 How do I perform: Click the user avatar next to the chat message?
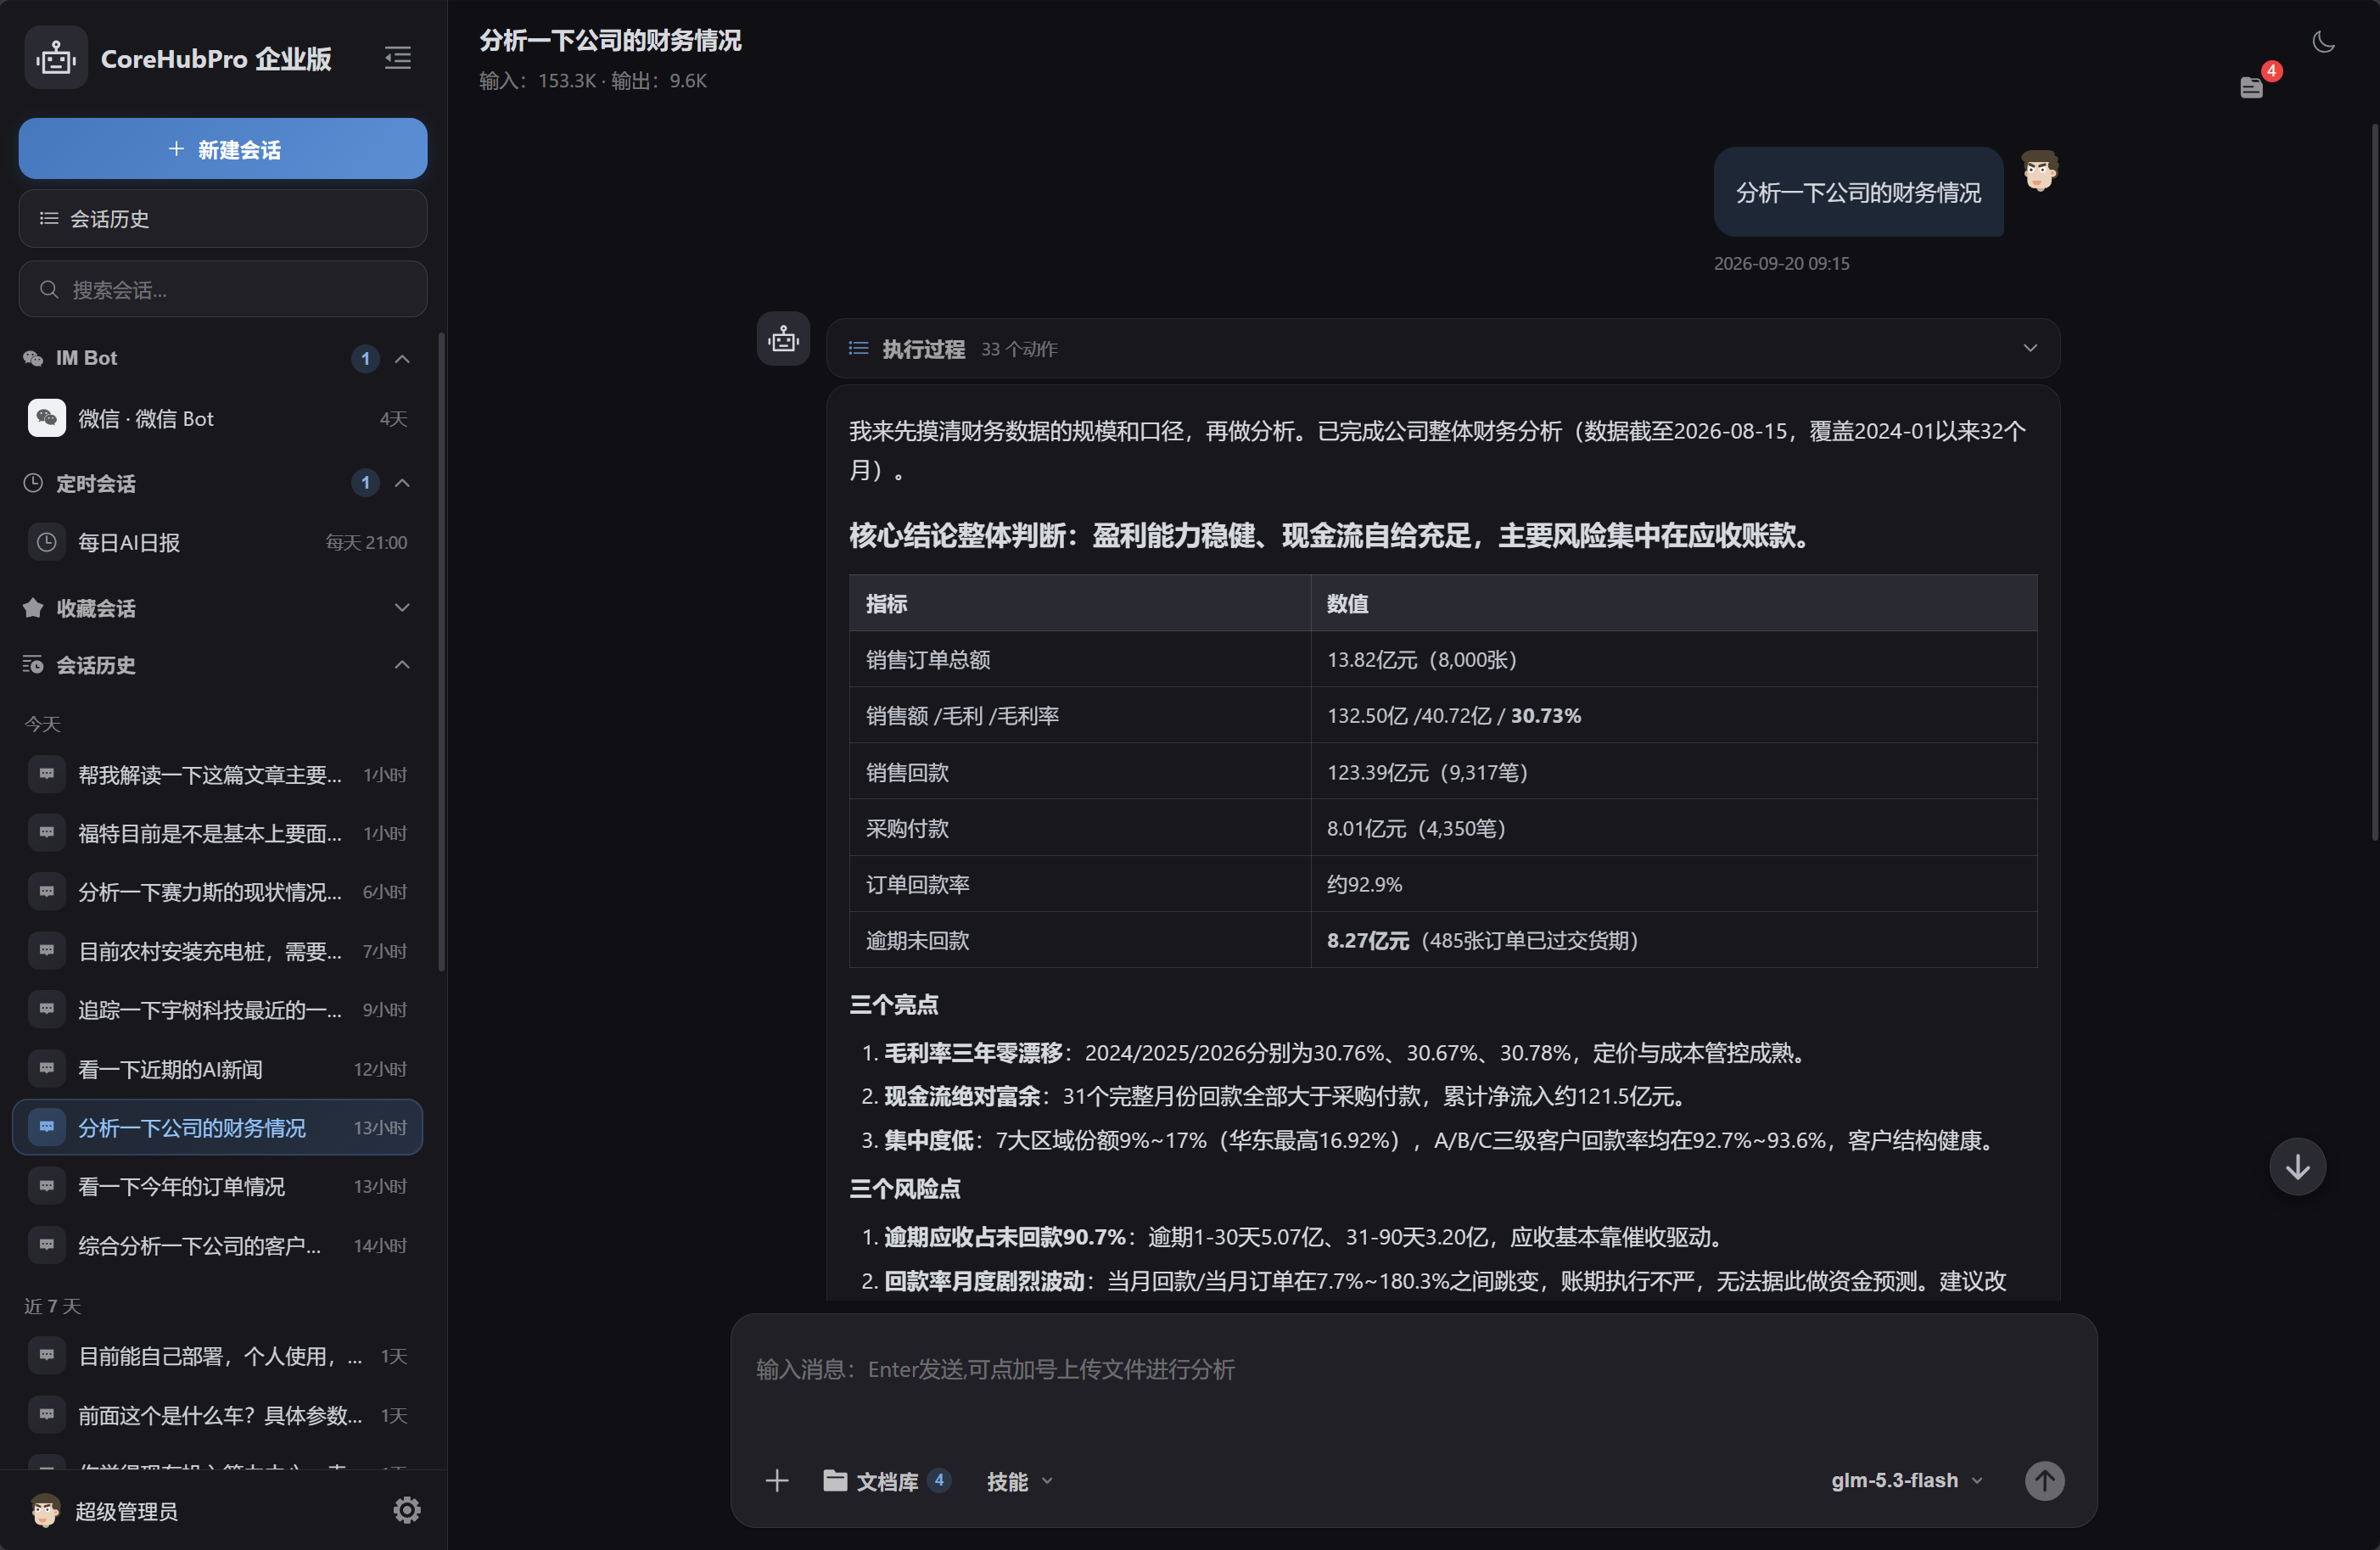tap(2039, 171)
